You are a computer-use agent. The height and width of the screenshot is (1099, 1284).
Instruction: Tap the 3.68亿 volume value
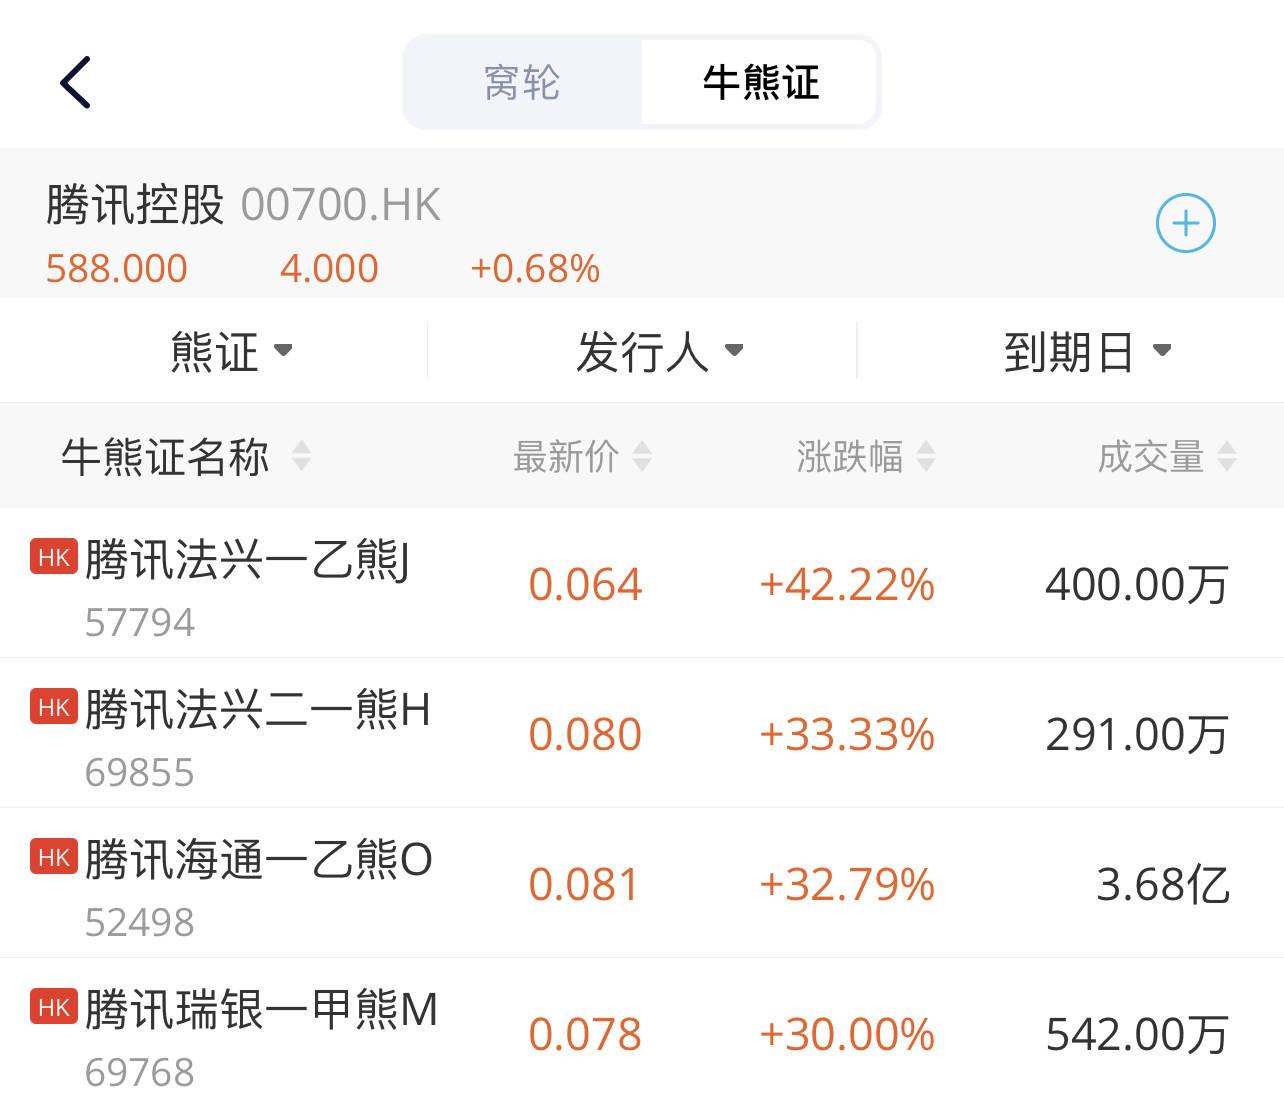click(1162, 884)
